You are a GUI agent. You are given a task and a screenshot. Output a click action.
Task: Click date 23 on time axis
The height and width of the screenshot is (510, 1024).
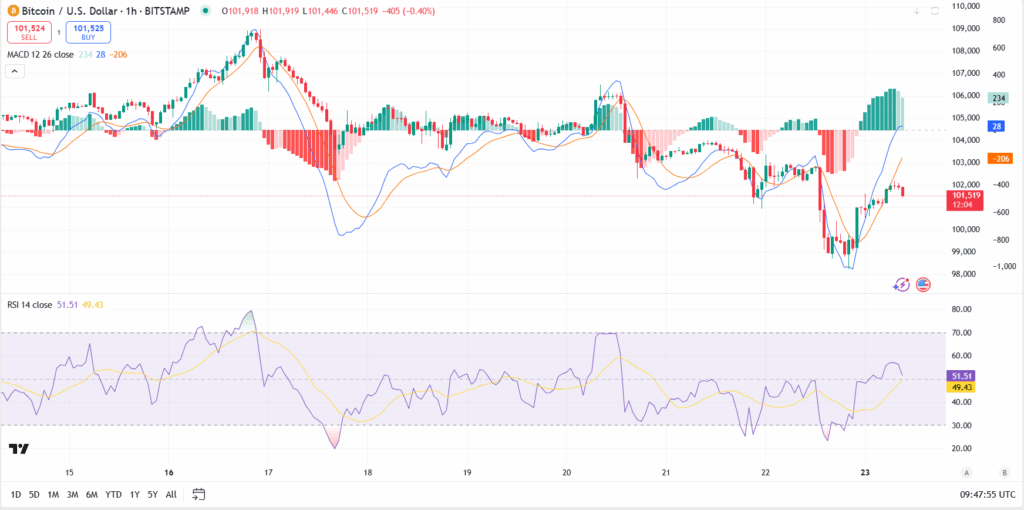pos(865,472)
